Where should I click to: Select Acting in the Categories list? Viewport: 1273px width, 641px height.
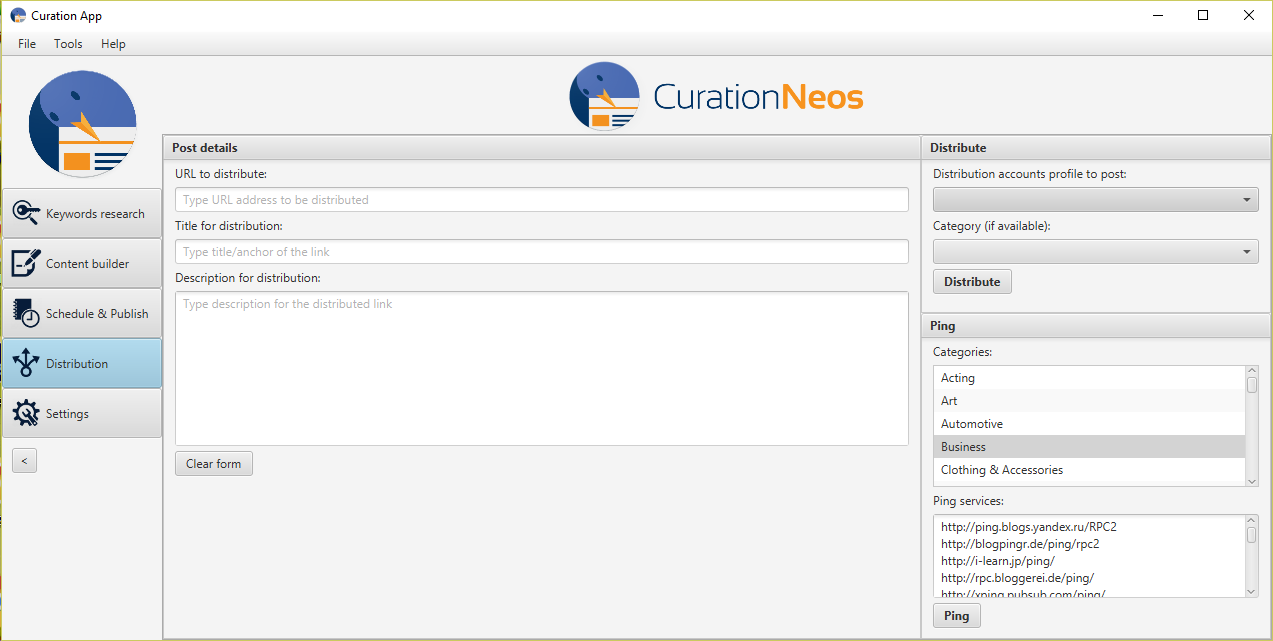coord(1089,378)
